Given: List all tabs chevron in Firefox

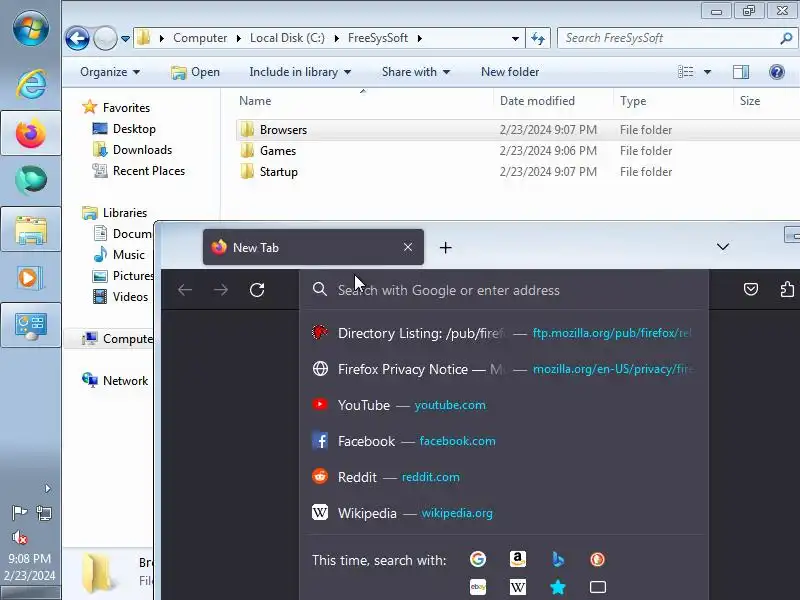Looking at the screenshot, I should [722, 247].
